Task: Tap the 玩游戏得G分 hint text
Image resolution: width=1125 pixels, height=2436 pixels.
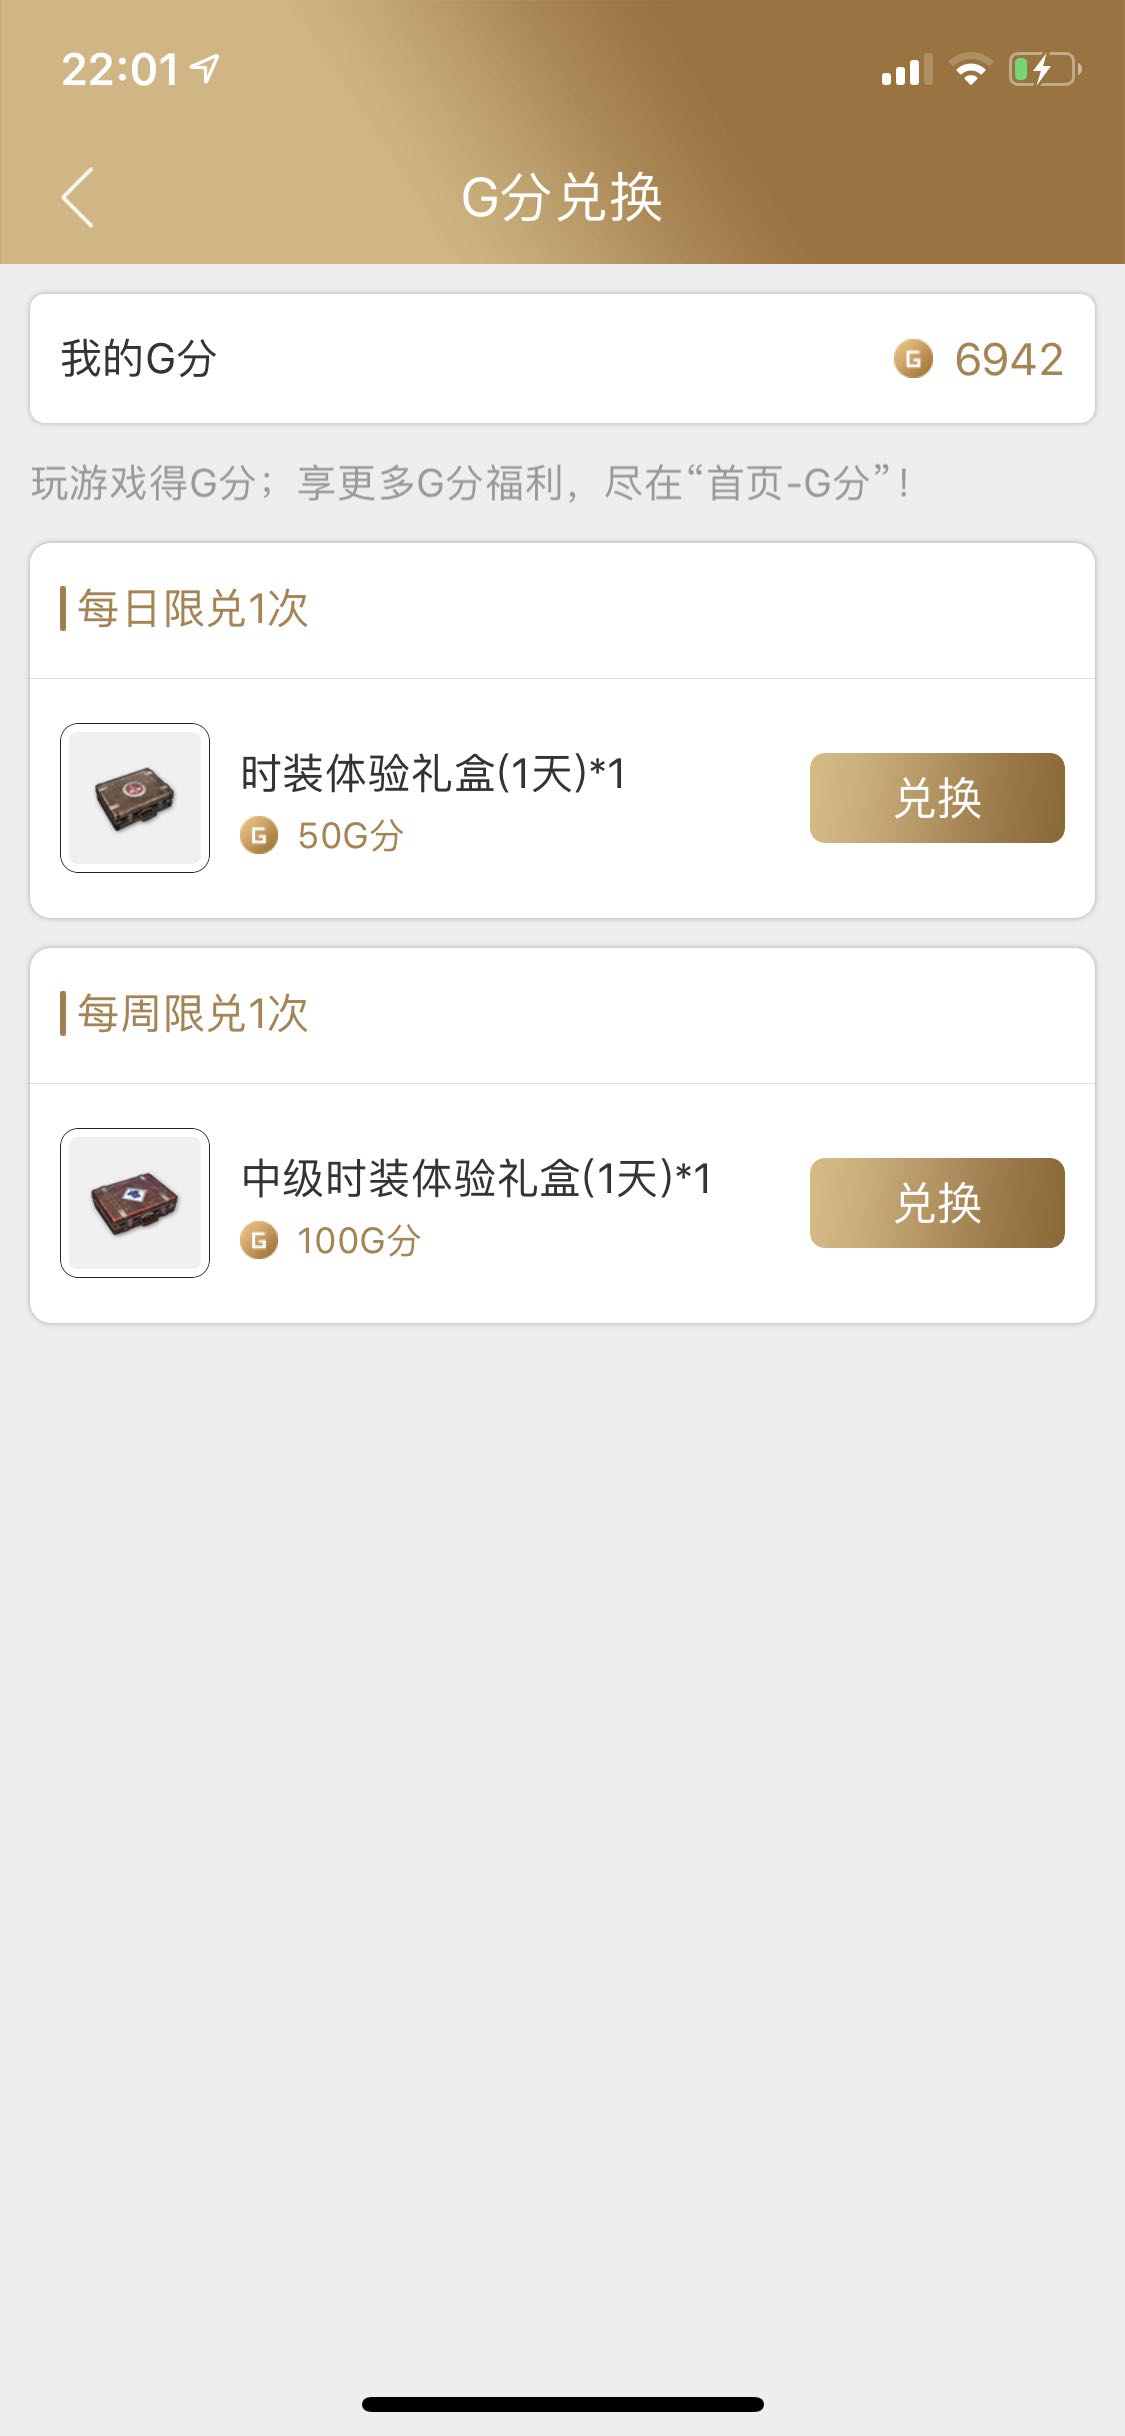Action: point(470,484)
